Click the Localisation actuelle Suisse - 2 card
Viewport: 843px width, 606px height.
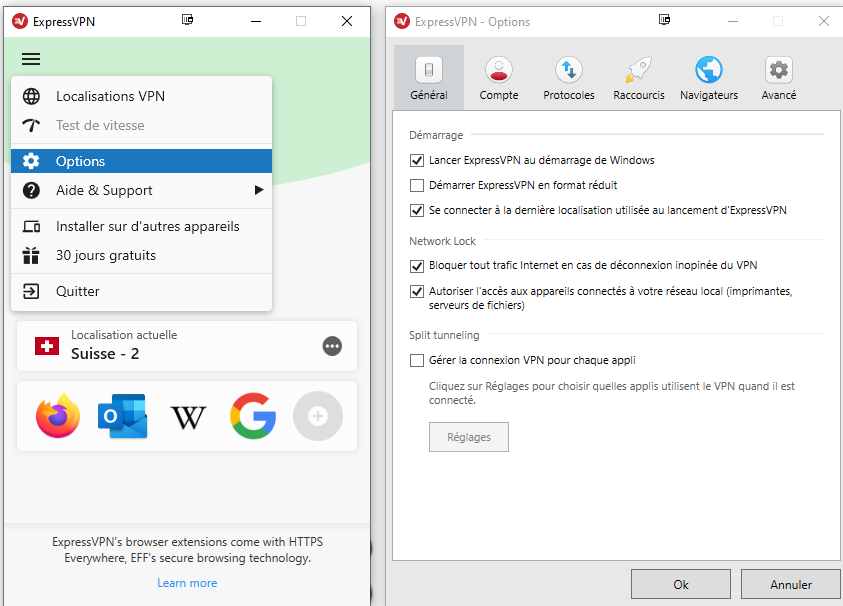point(187,346)
